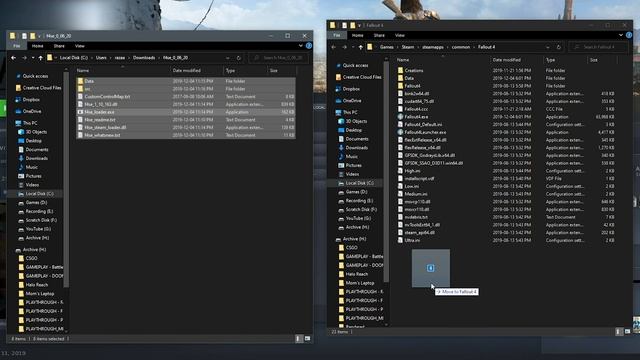Open recent locations dropdown in f4se_0_06_20 window
The height and width of the screenshot is (360, 640).
33,58
